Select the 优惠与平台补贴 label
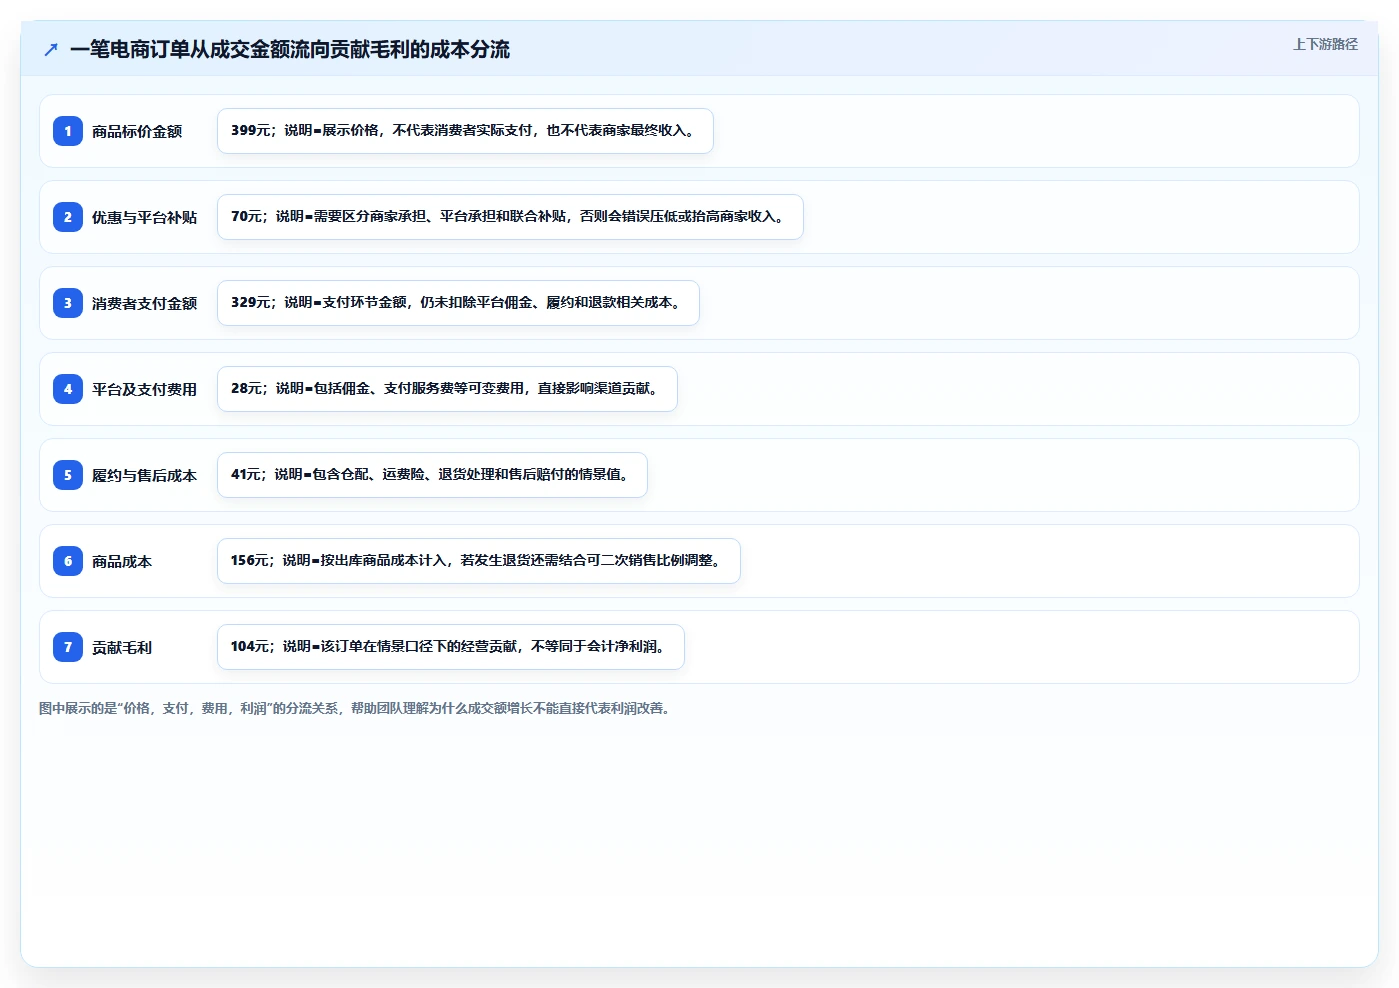The height and width of the screenshot is (988, 1399). click(144, 217)
